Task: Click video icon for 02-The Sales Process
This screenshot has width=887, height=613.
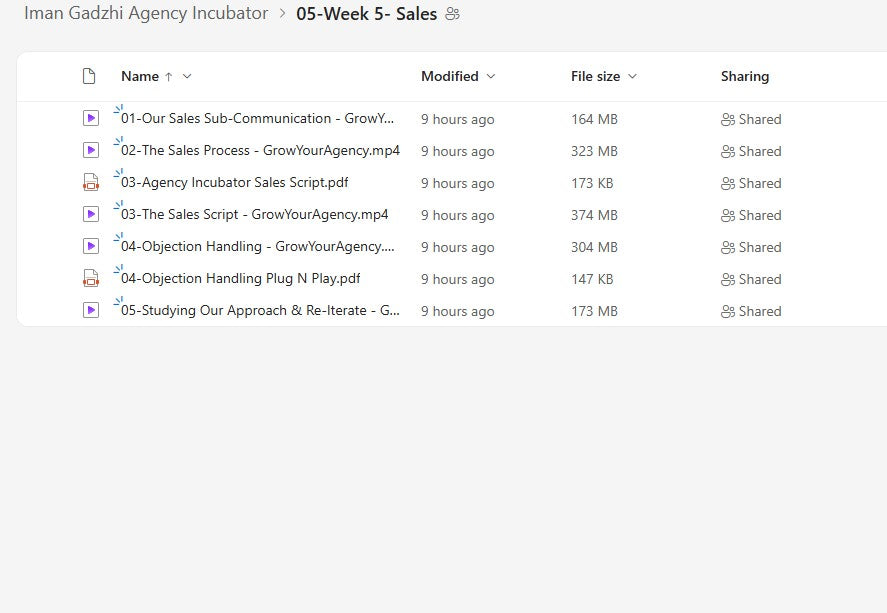Action: click(x=91, y=150)
